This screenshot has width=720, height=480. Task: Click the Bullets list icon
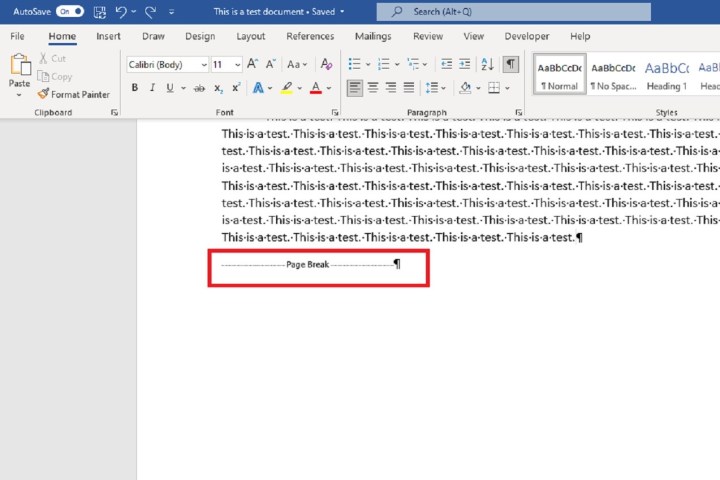[x=354, y=64]
